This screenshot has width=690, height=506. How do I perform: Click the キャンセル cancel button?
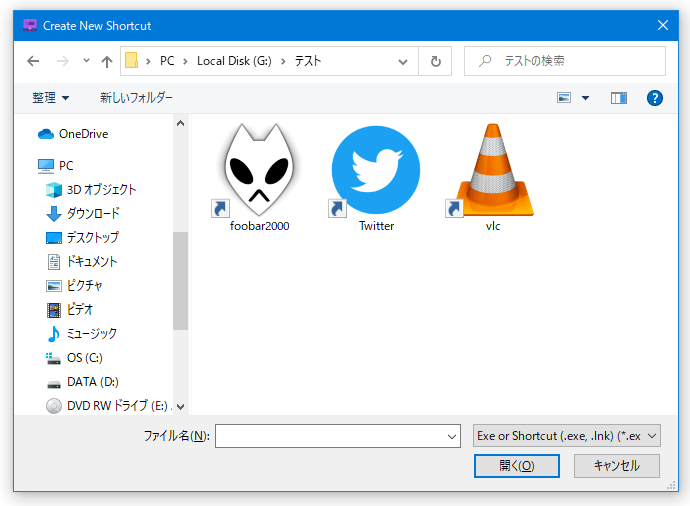click(x=617, y=466)
